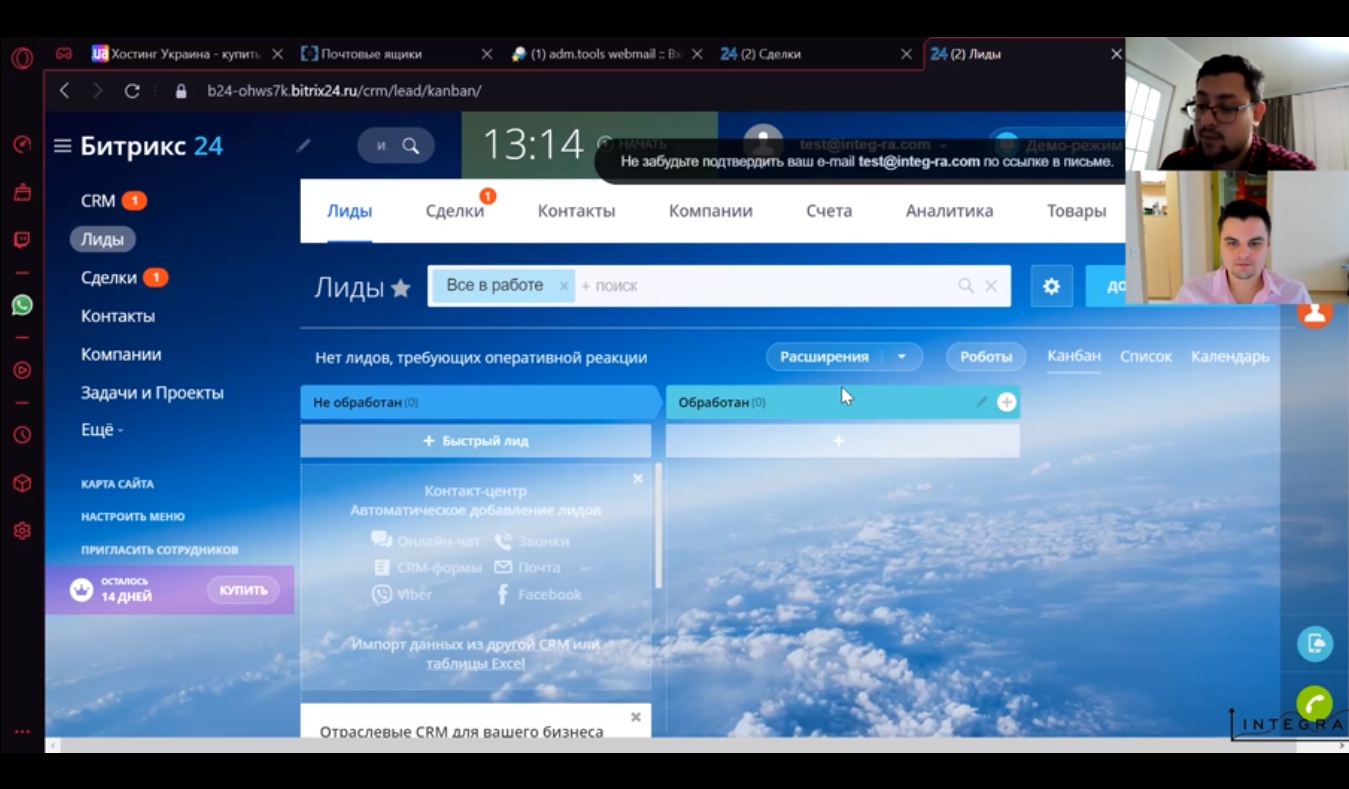Open the player icon in Opera sidebar

(22, 370)
